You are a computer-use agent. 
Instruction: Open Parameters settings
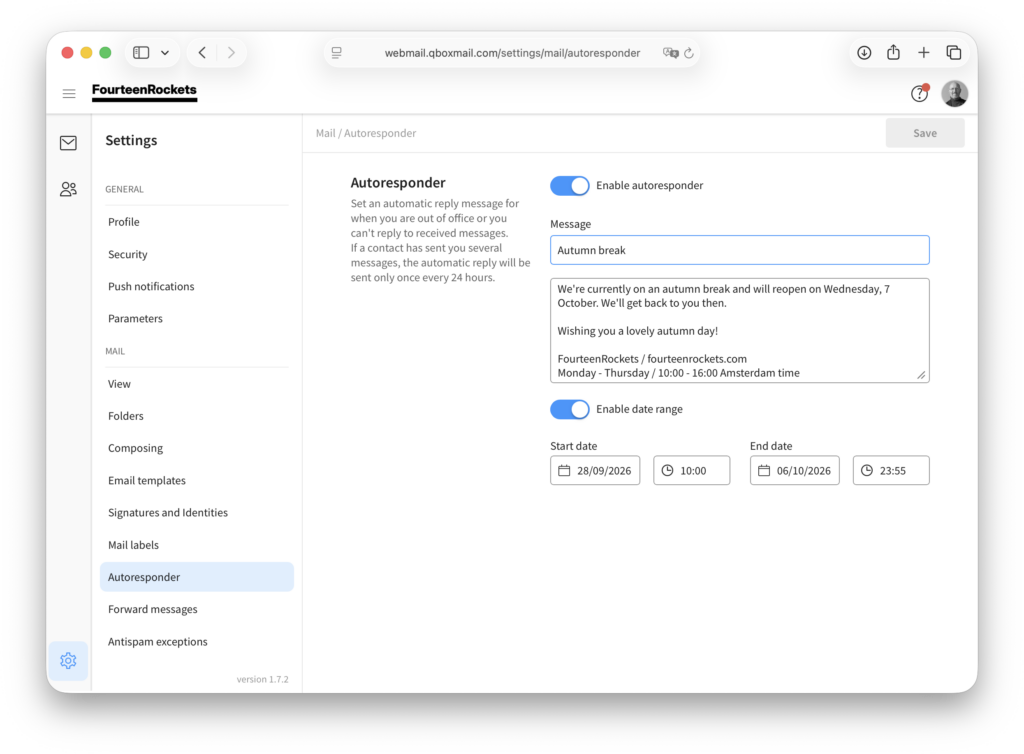[197, 319]
